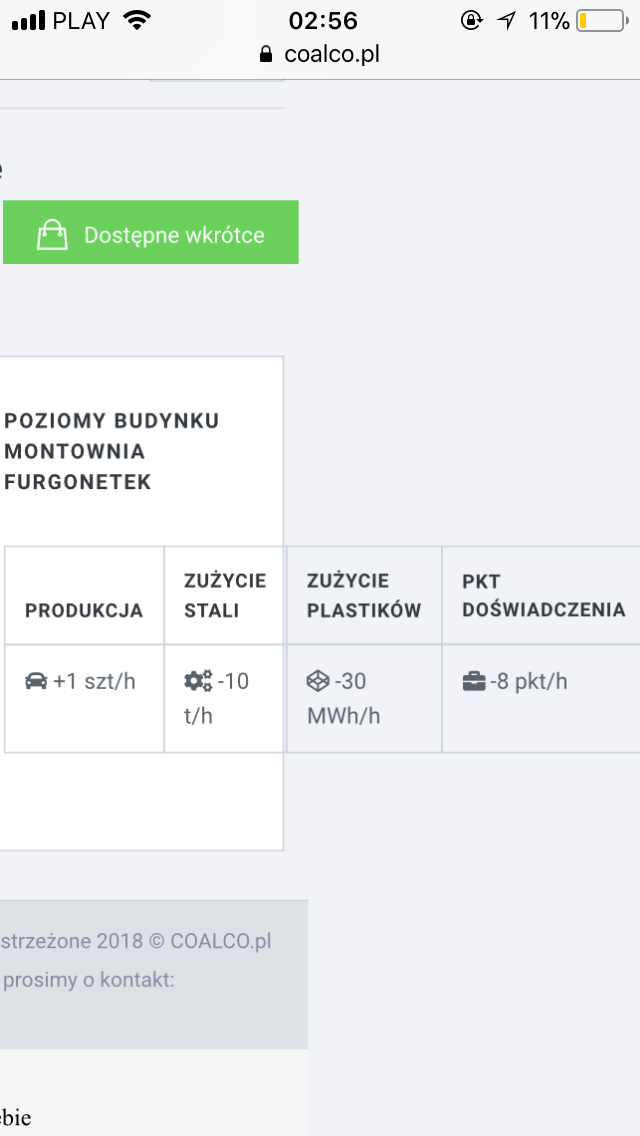The image size is (640, 1136).
Task: Click the prosimy o kontakt footer text
Action: click(x=89, y=980)
